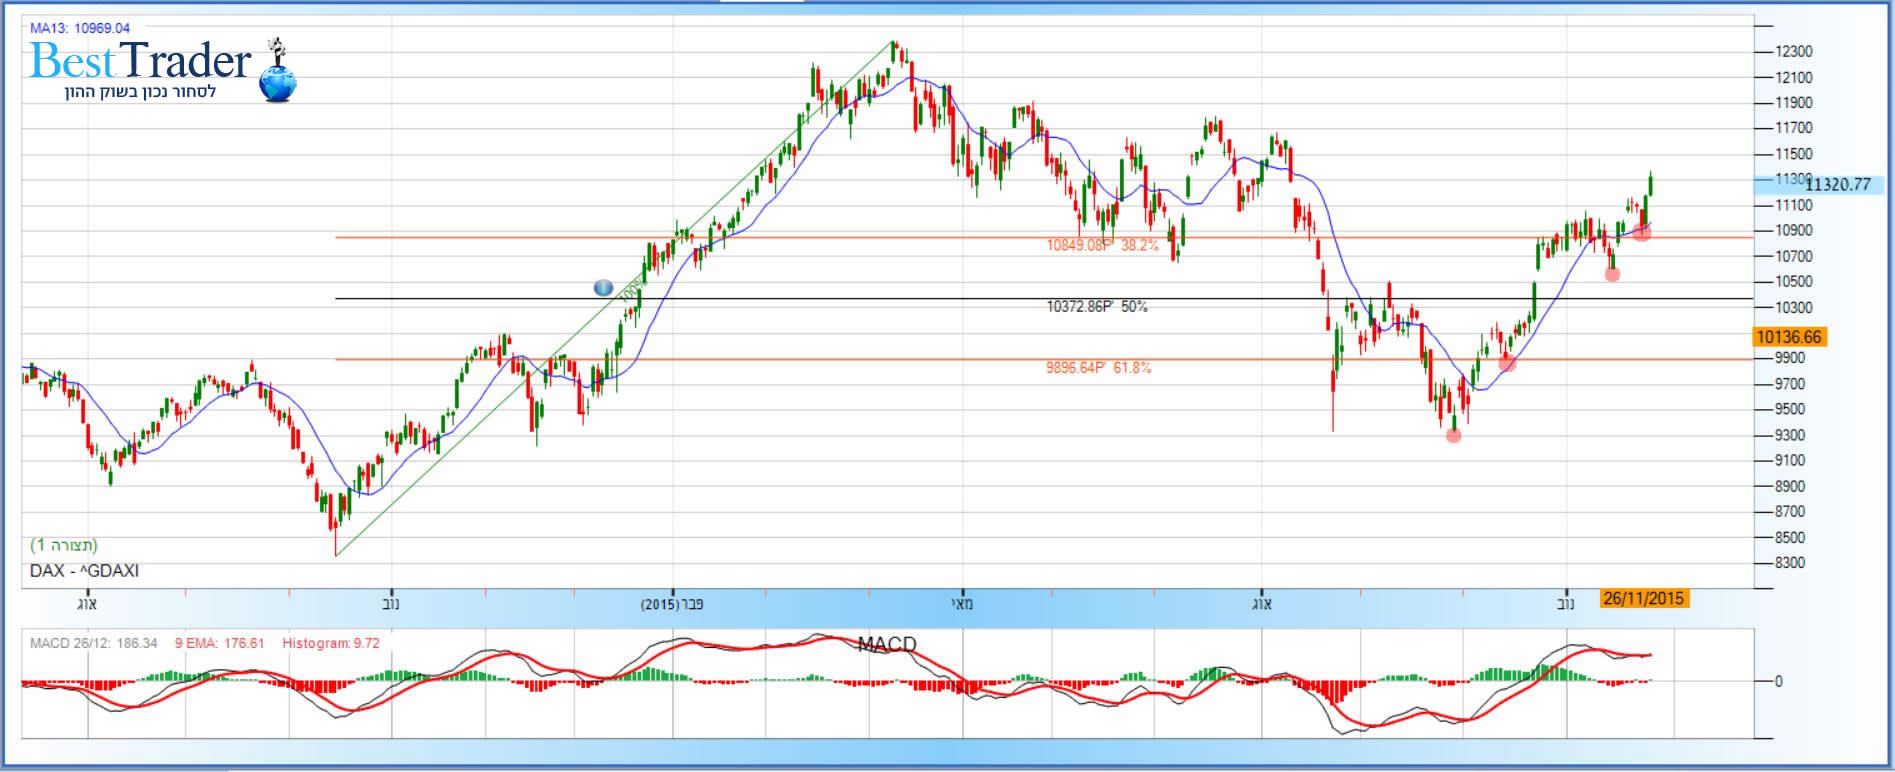Click the DAX - ^GDAXI symbol label
The image size is (1895, 772).
(x=84, y=571)
